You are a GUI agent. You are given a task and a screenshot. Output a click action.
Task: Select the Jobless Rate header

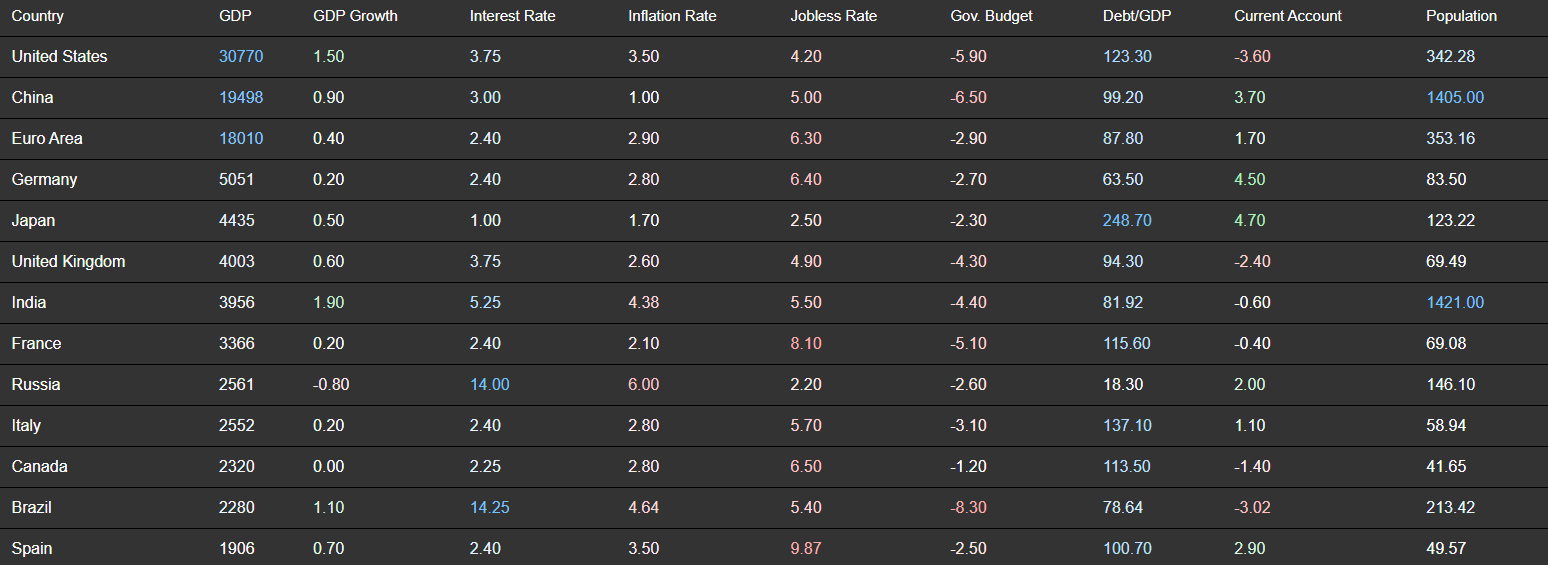(x=833, y=16)
